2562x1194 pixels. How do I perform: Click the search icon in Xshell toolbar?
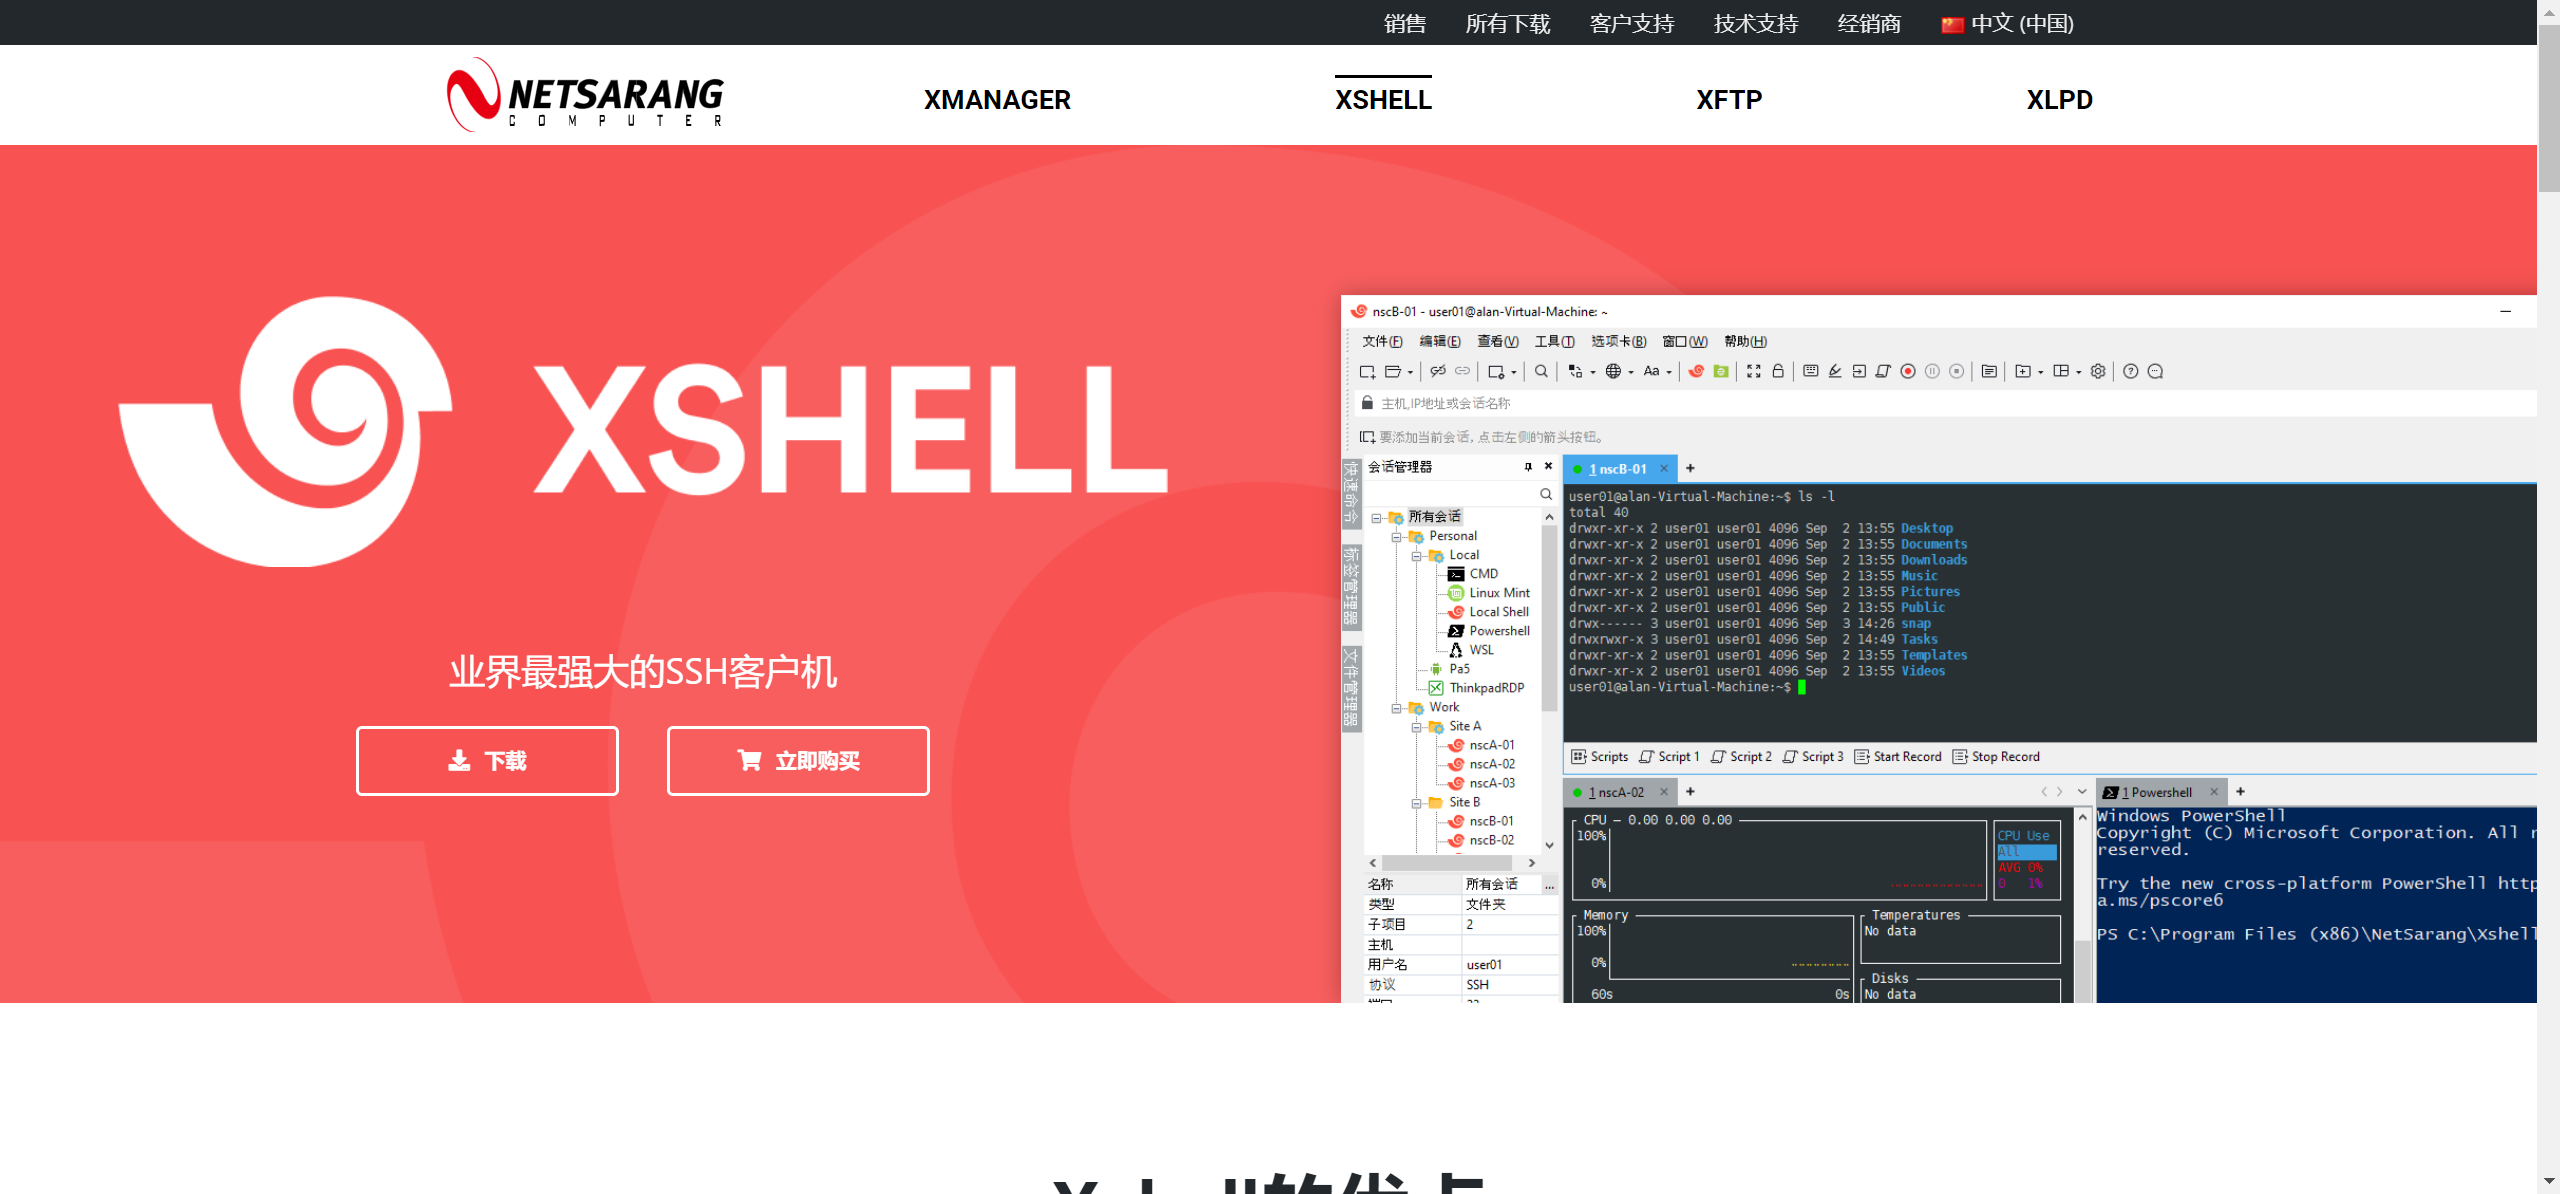click(x=1541, y=370)
